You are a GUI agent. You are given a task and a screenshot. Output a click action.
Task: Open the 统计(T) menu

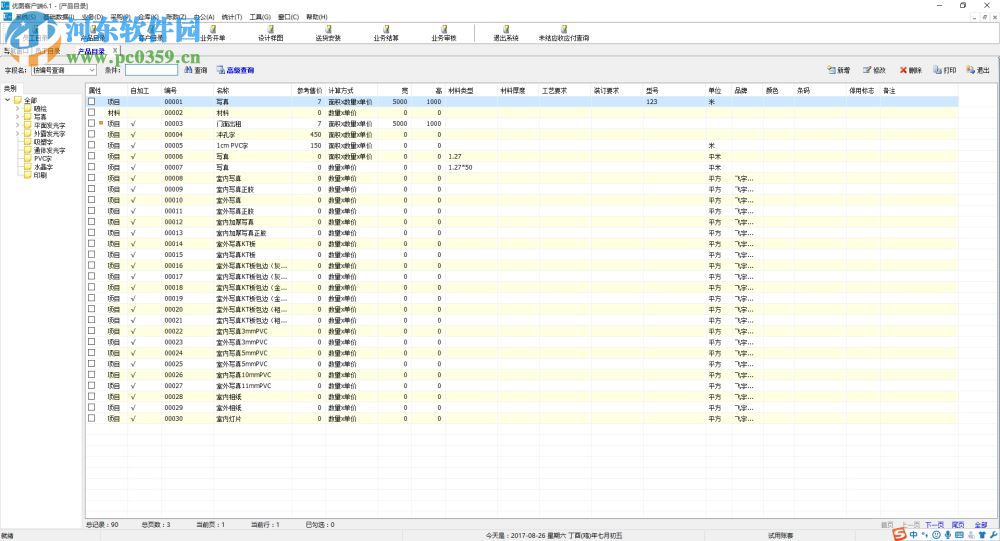coord(232,17)
